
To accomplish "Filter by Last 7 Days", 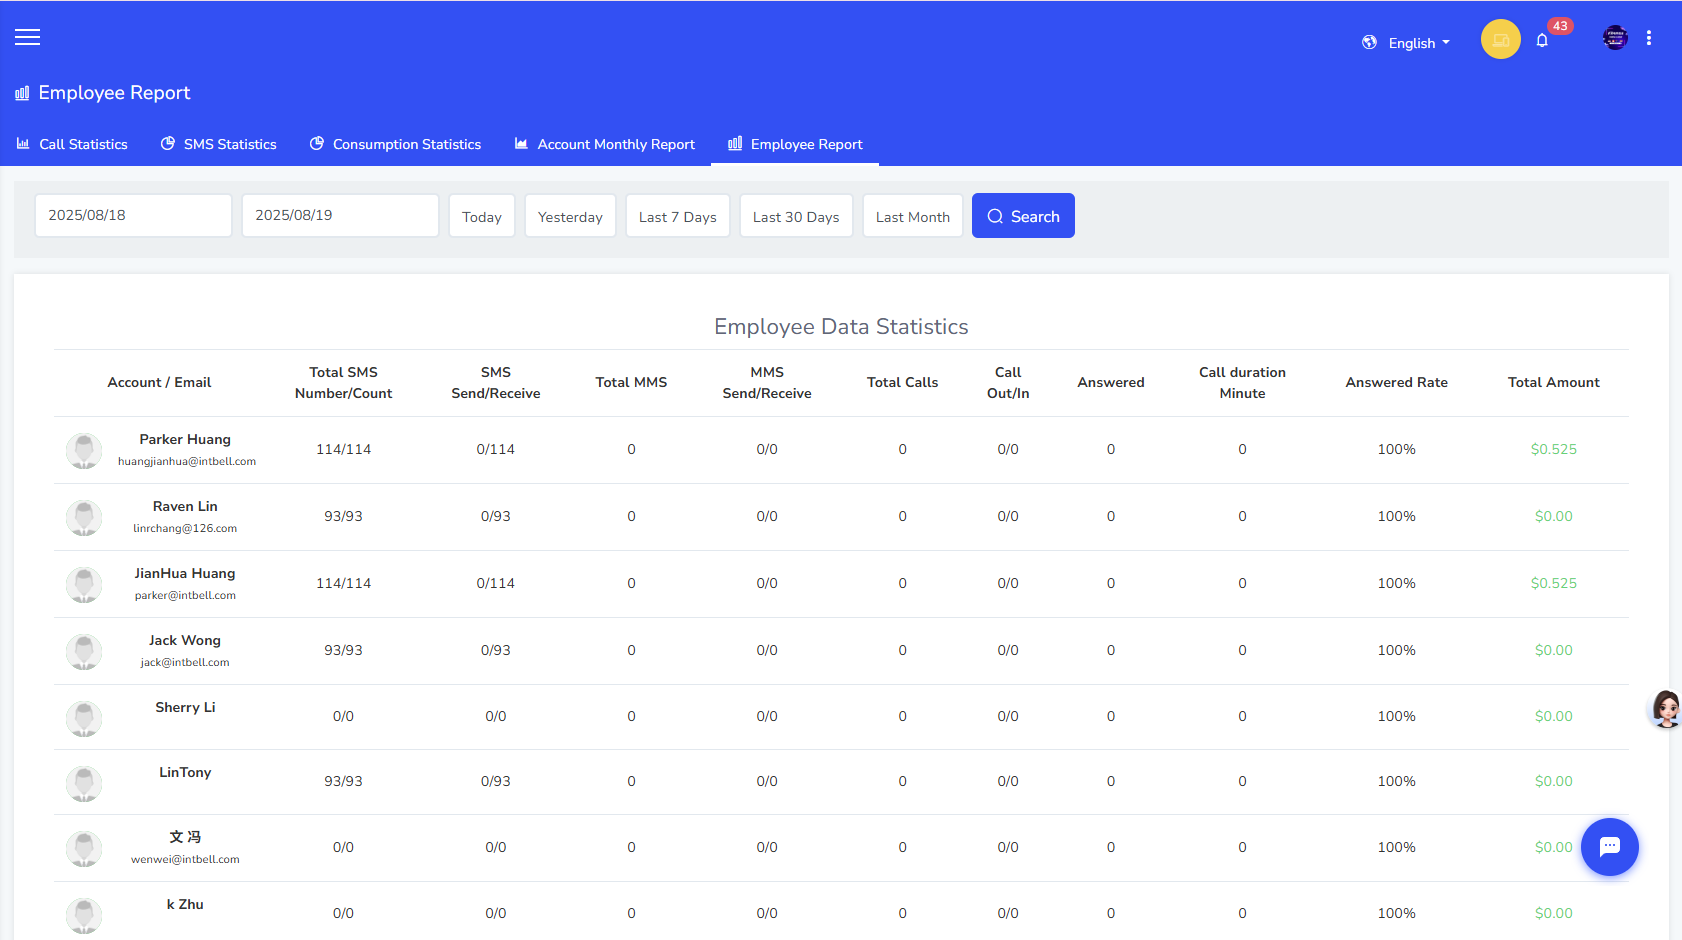I will coord(677,217).
